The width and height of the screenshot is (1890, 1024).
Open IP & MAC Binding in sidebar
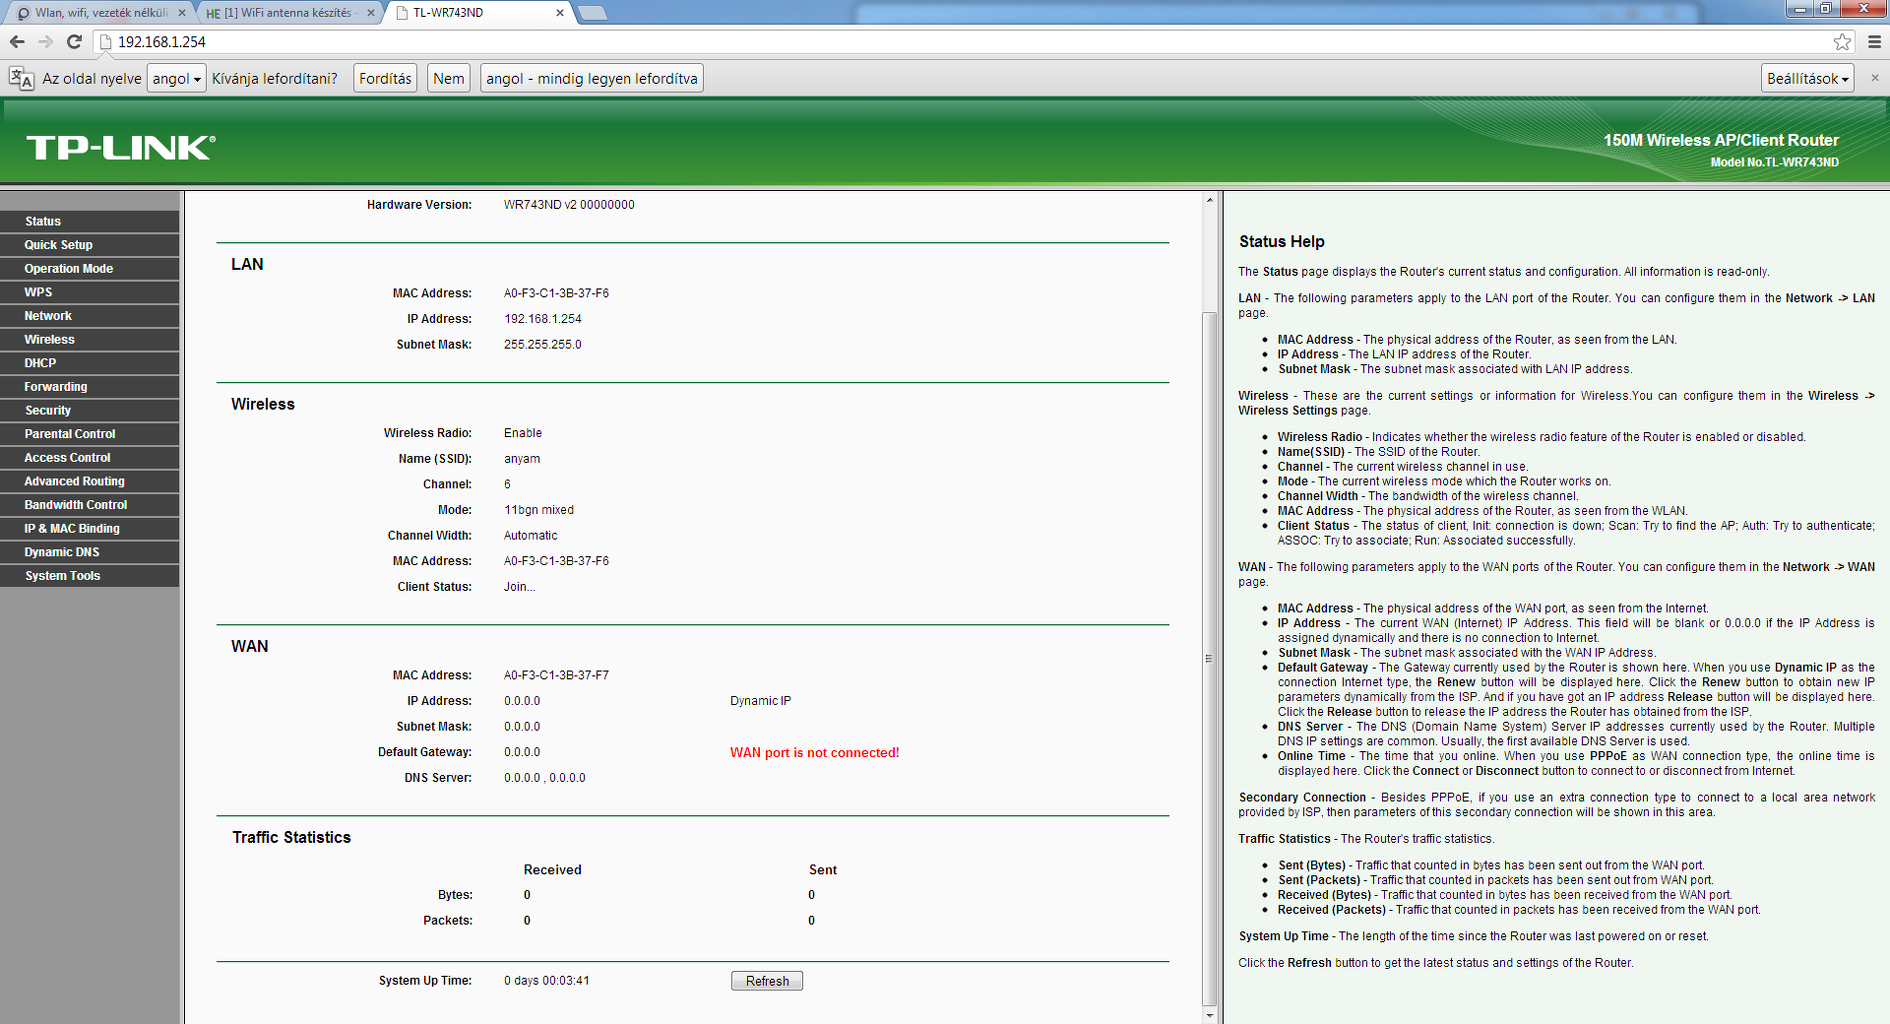tap(90, 529)
